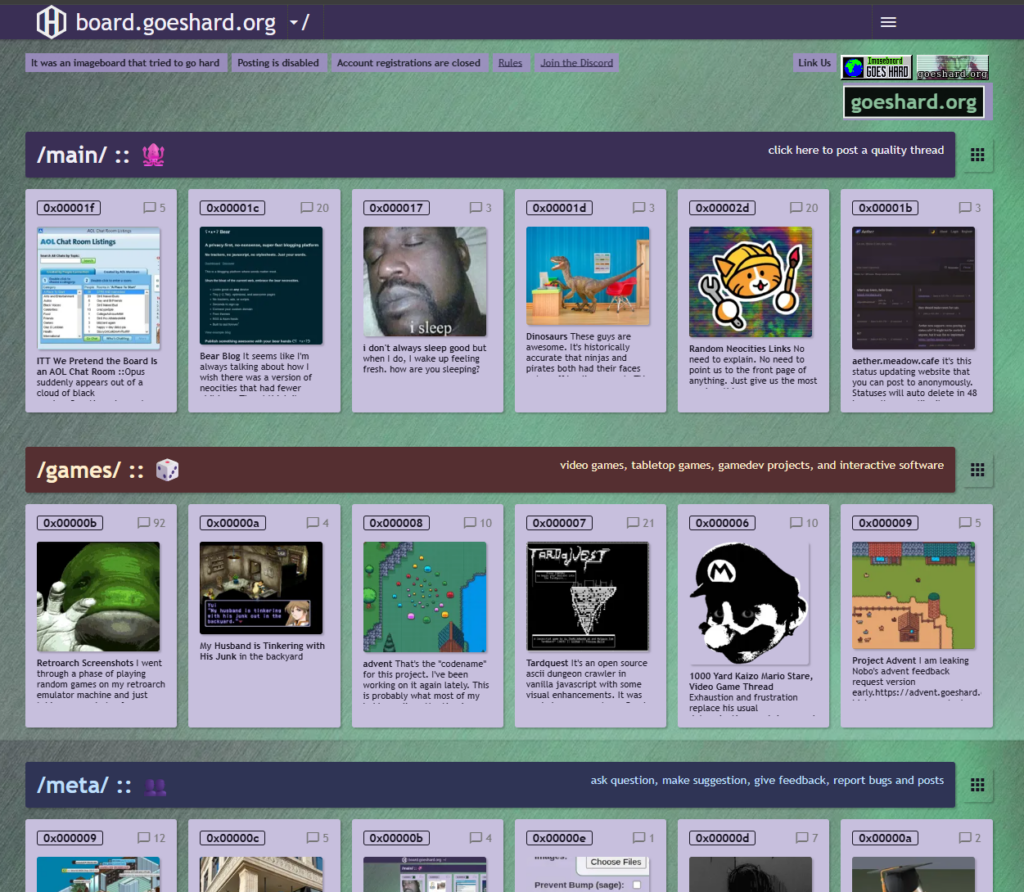The width and height of the screenshot is (1024, 892).
Task: Click the pink octopus icon beside /main/
Action: pyautogui.click(x=153, y=155)
